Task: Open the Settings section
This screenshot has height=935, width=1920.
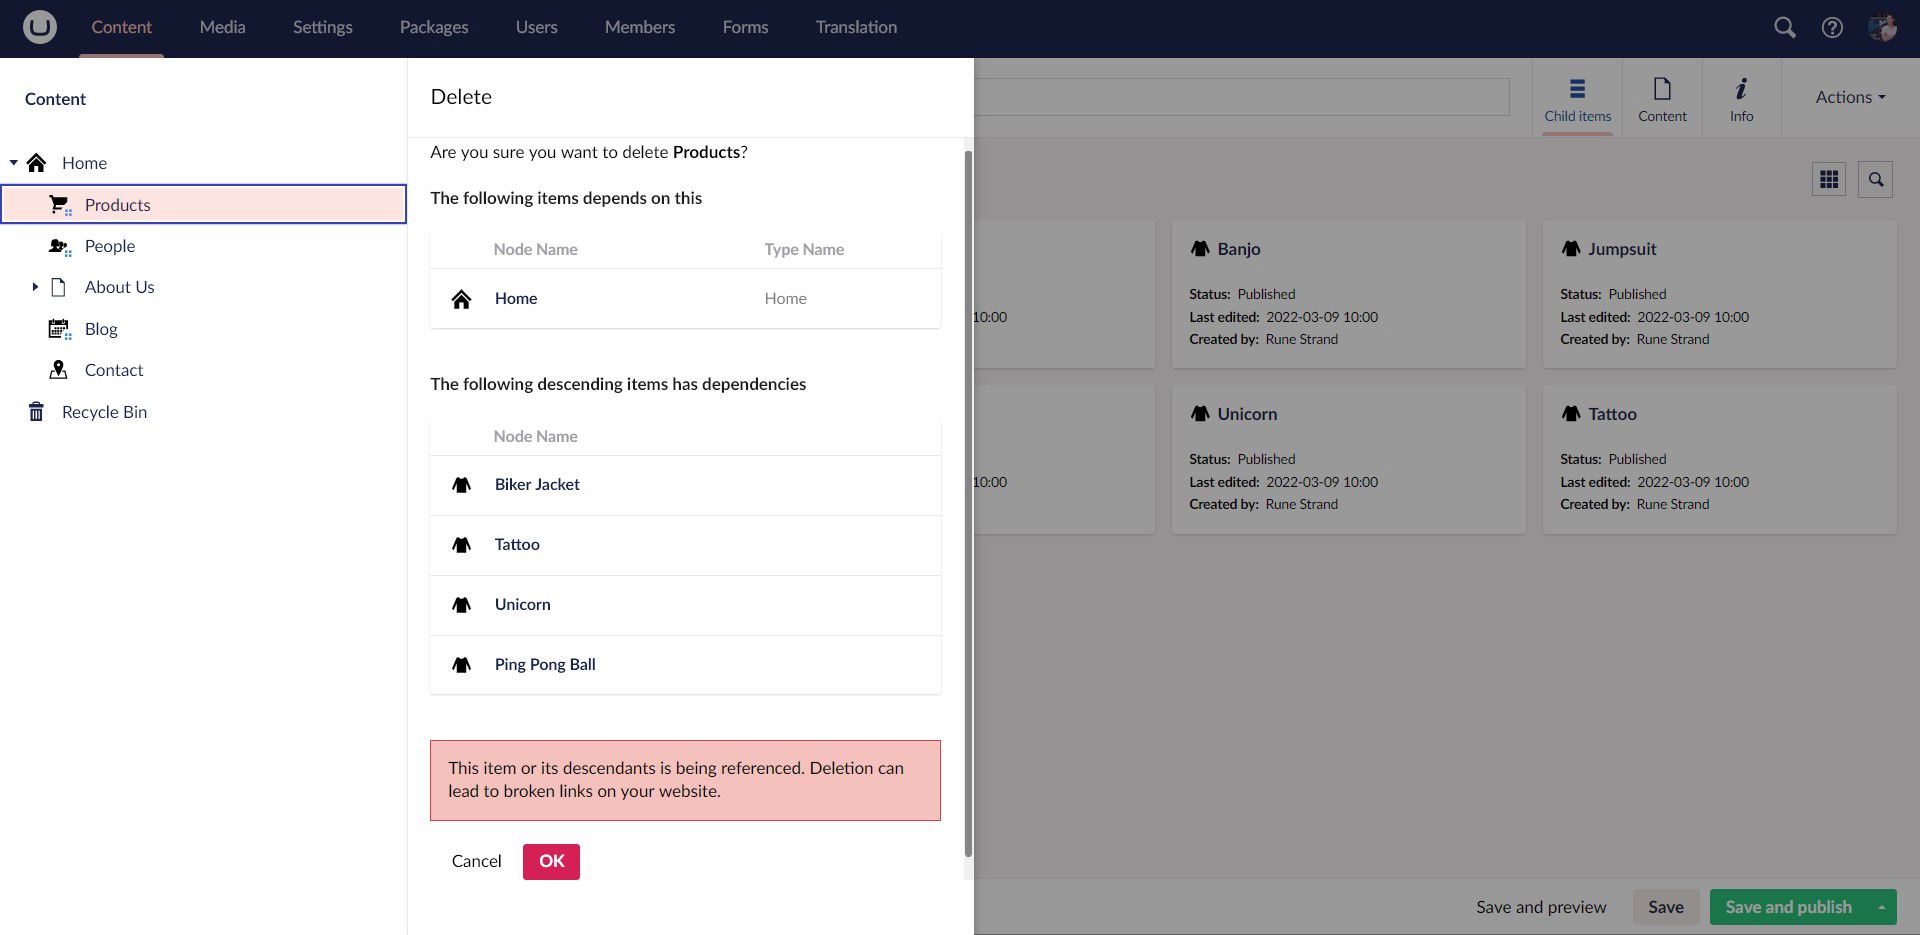Action: 322,27
